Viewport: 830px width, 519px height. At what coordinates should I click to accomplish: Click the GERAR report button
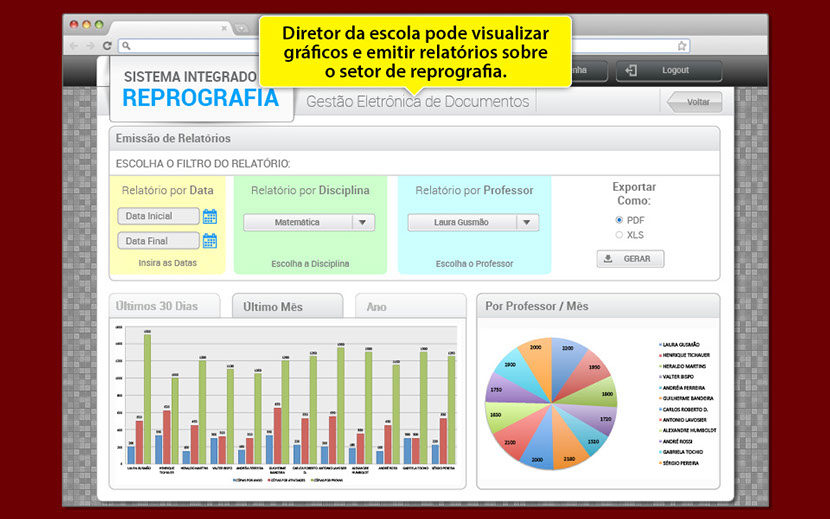(x=630, y=259)
